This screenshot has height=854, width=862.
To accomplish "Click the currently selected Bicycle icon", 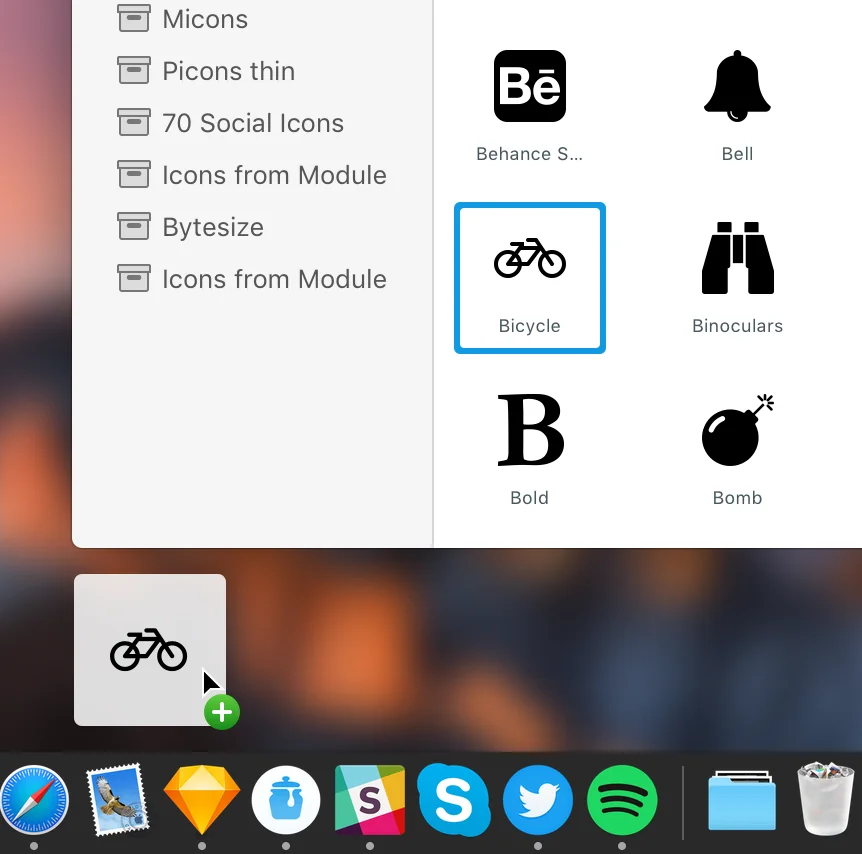I will 529,258.
